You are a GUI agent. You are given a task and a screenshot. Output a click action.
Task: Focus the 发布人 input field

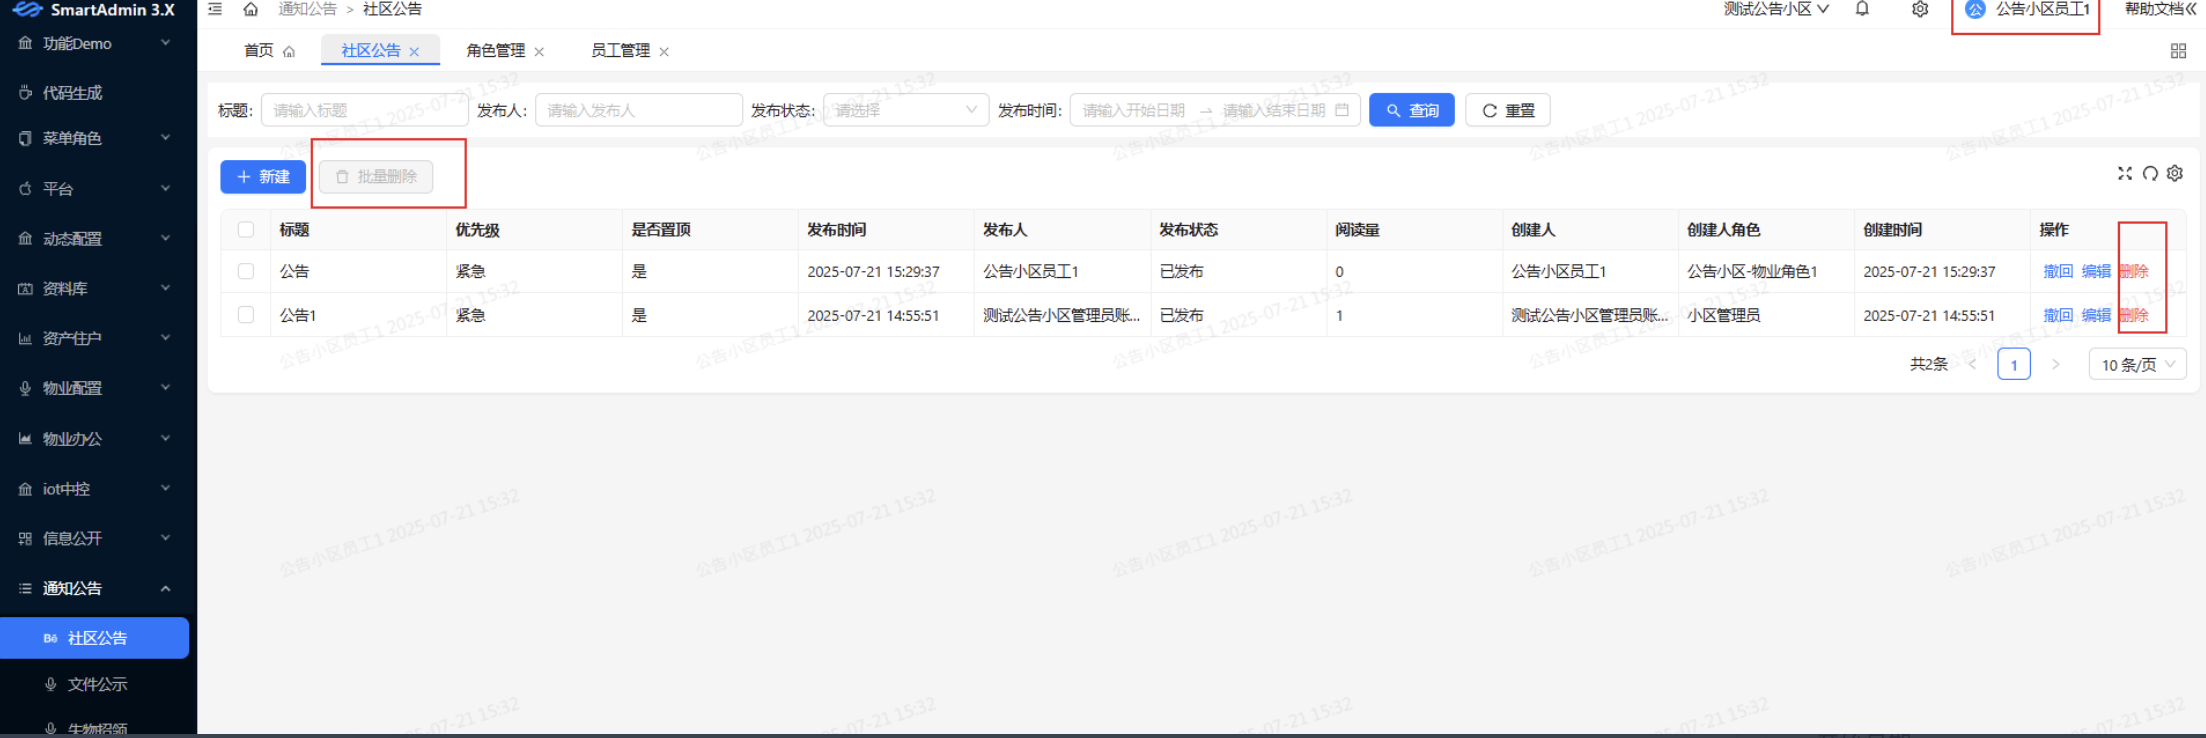[x=639, y=110]
